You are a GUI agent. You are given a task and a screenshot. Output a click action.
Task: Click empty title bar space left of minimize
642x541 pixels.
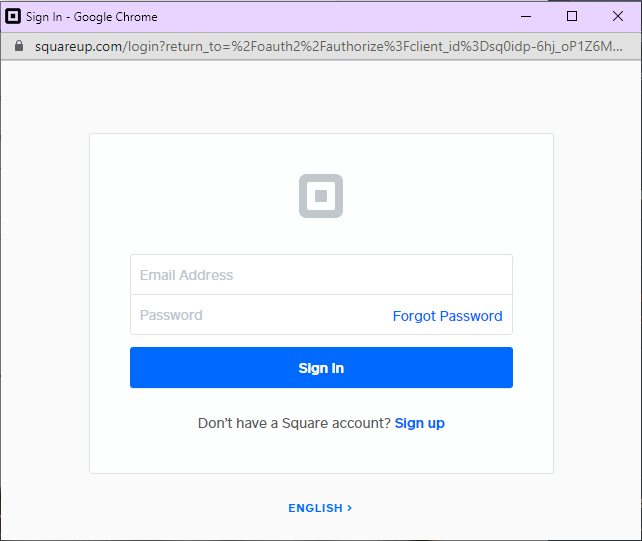(x=350, y=16)
